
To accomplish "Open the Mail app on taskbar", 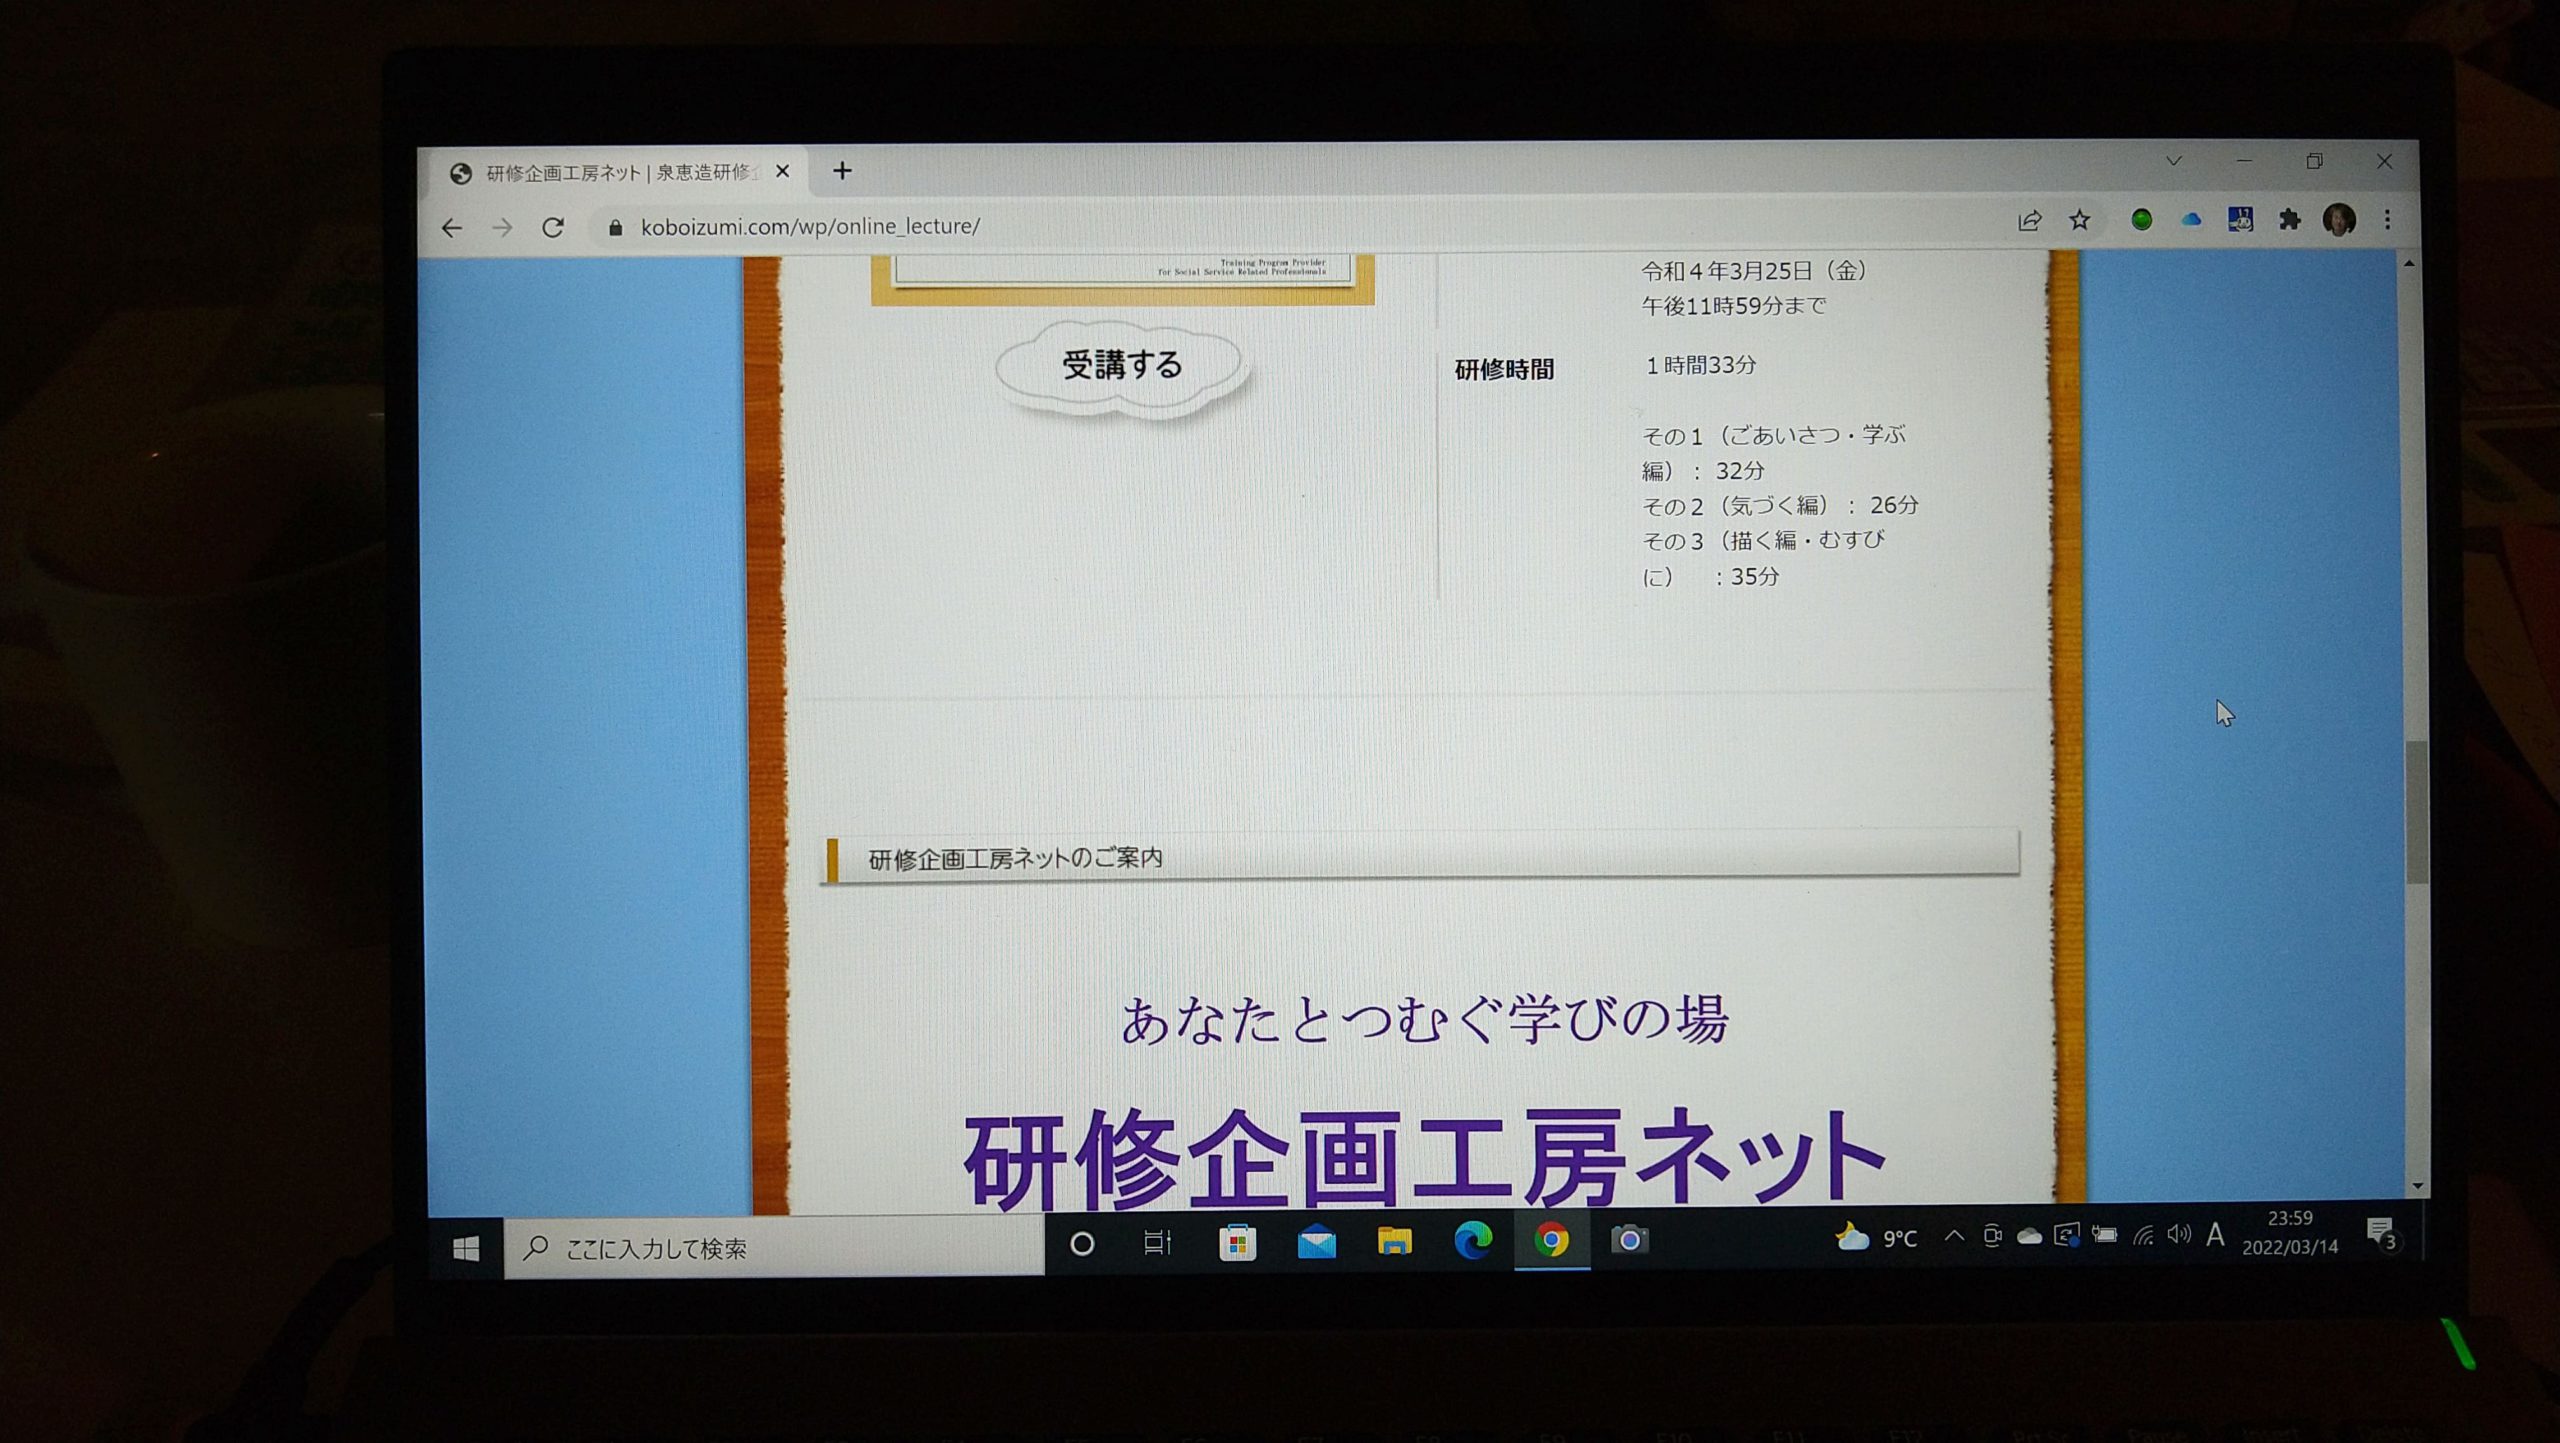I will (1316, 1242).
